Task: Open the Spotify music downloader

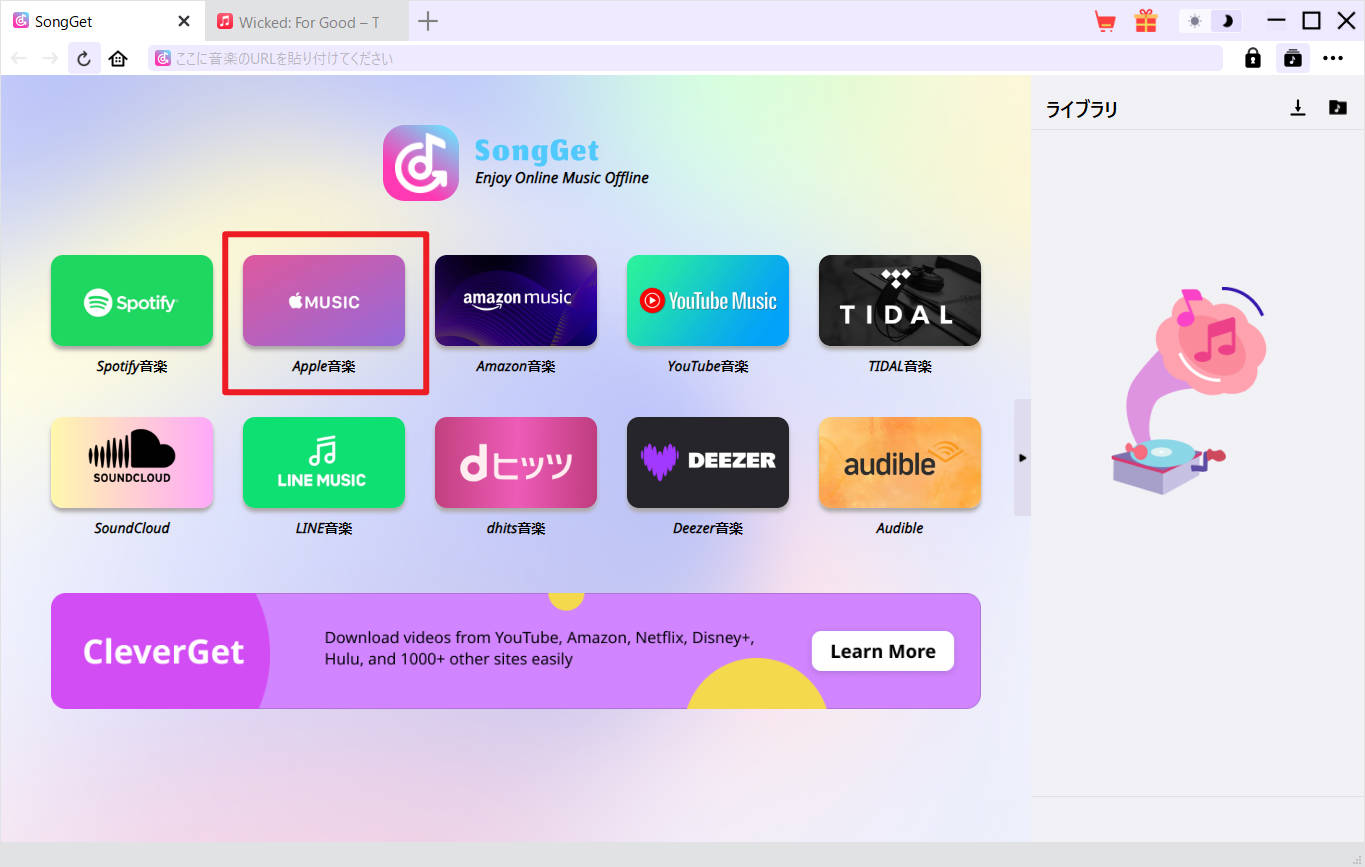Action: 131,300
